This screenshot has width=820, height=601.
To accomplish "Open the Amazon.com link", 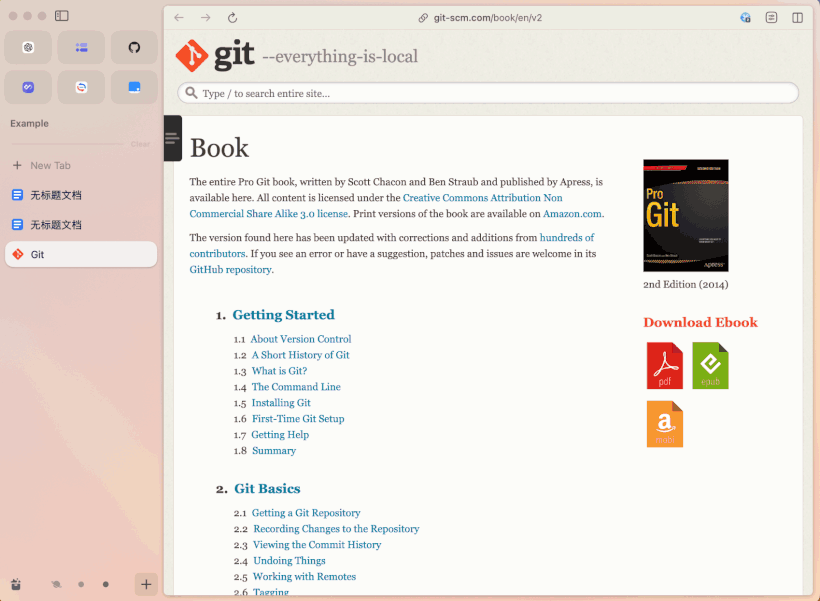I will [x=572, y=213].
